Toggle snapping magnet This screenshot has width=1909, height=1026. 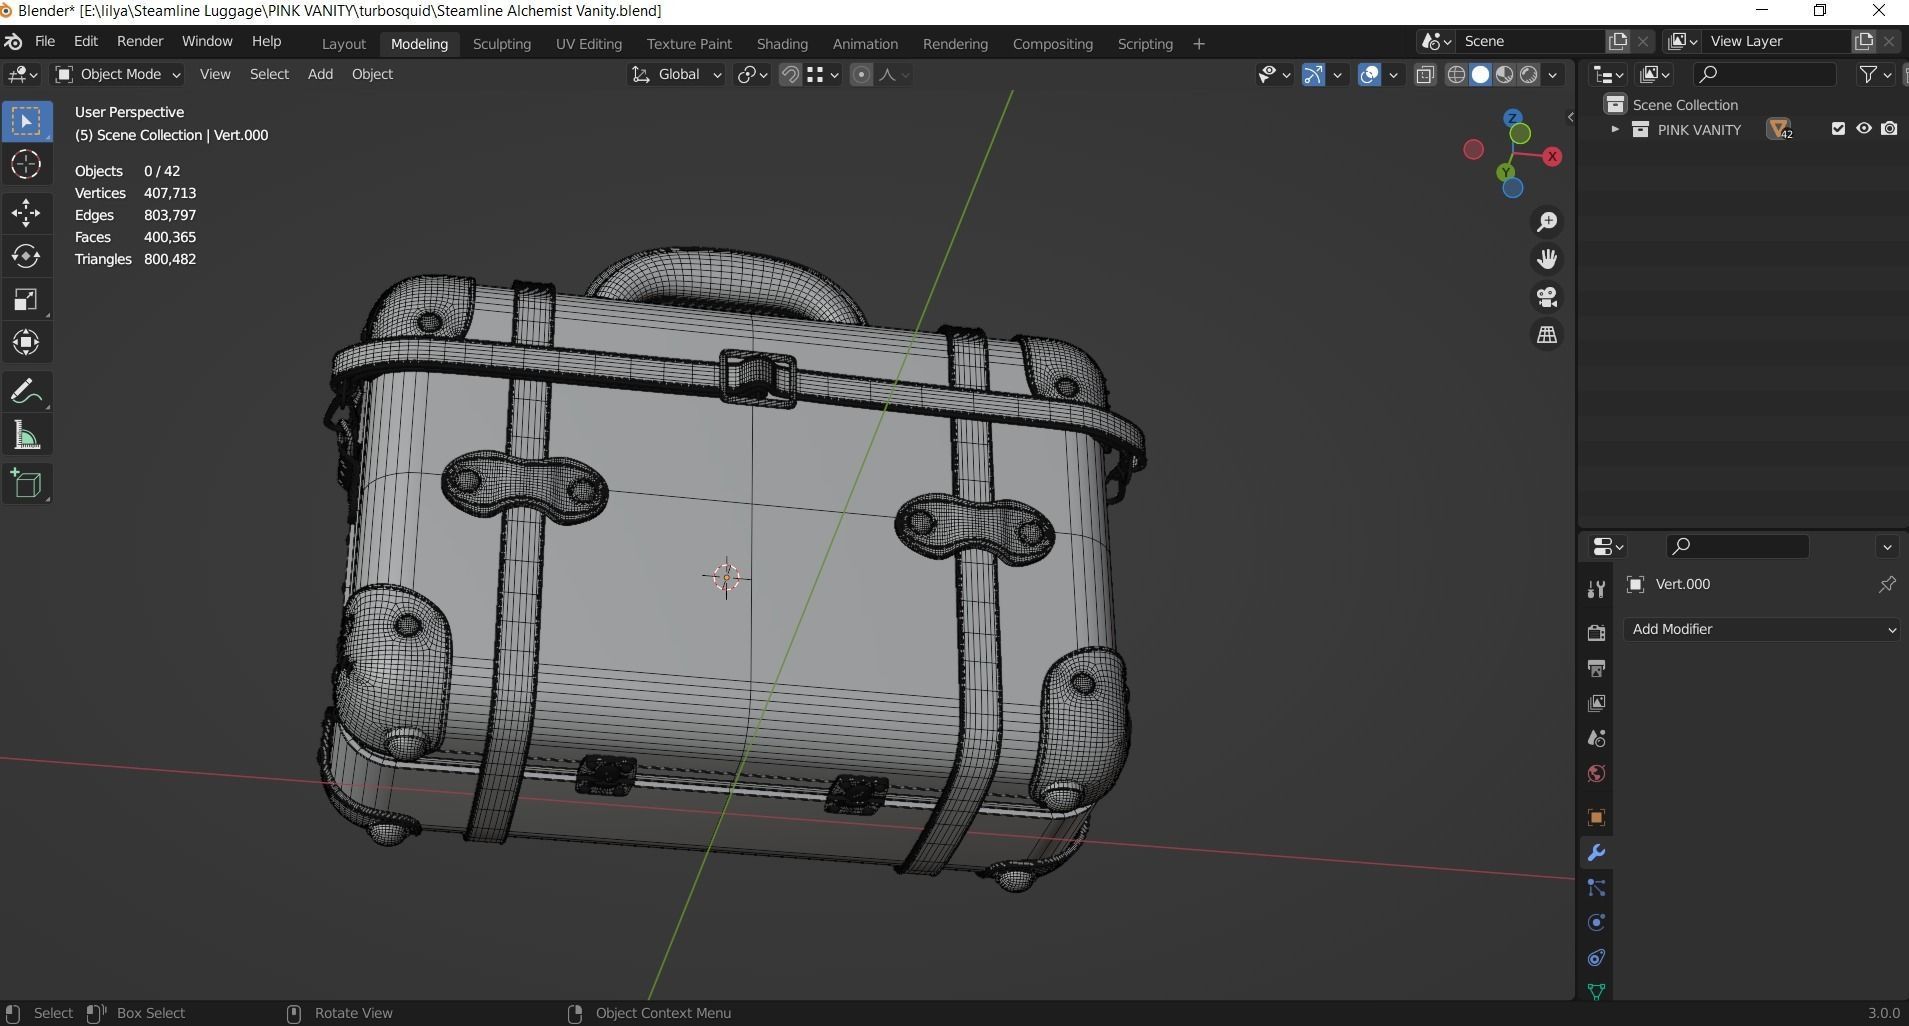790,74
